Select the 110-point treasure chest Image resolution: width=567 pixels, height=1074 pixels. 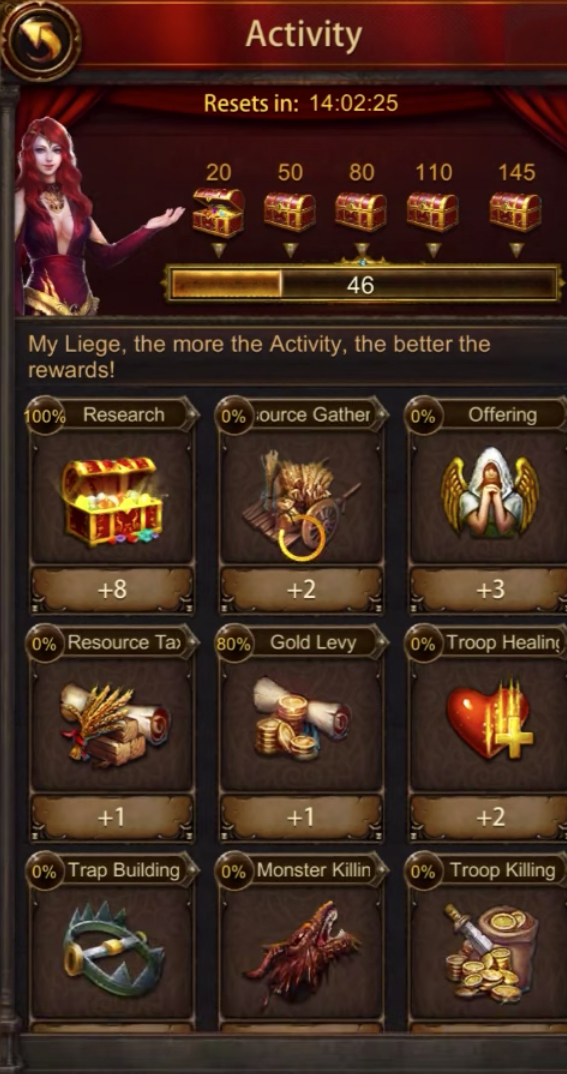pyautogui.click(x=433, y=212)
